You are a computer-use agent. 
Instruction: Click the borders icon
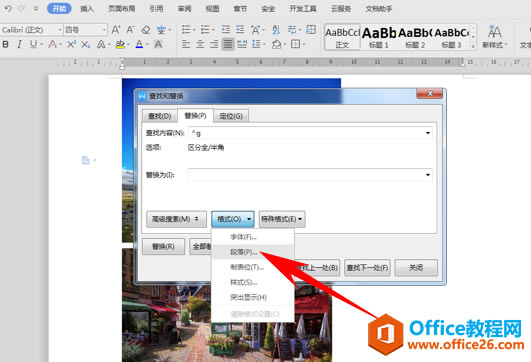click(x=296, y=44)
